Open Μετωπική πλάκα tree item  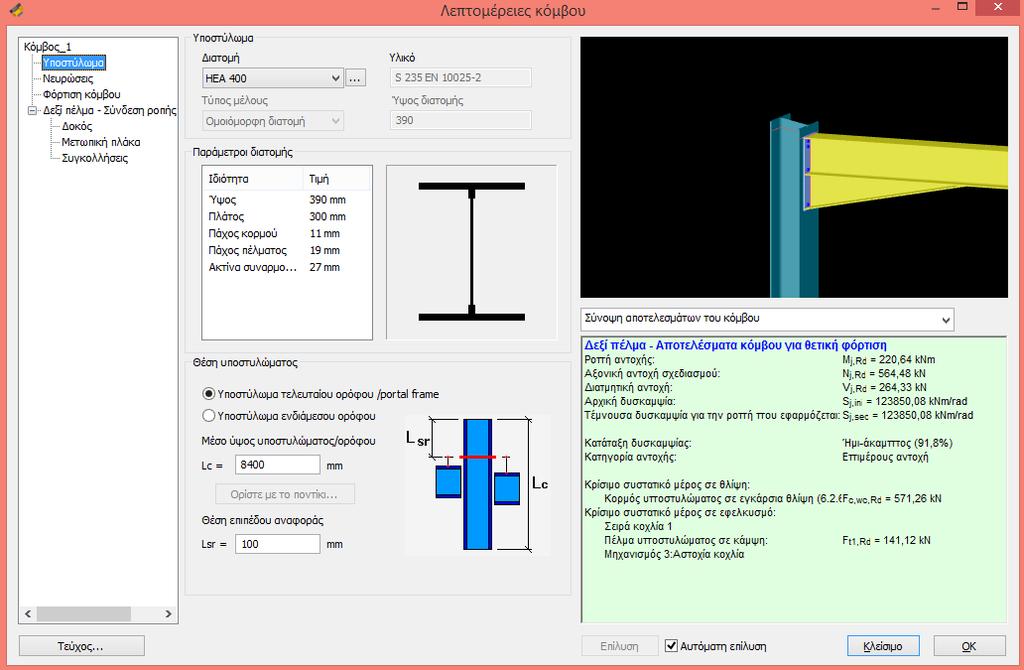[x=101, y=142]
